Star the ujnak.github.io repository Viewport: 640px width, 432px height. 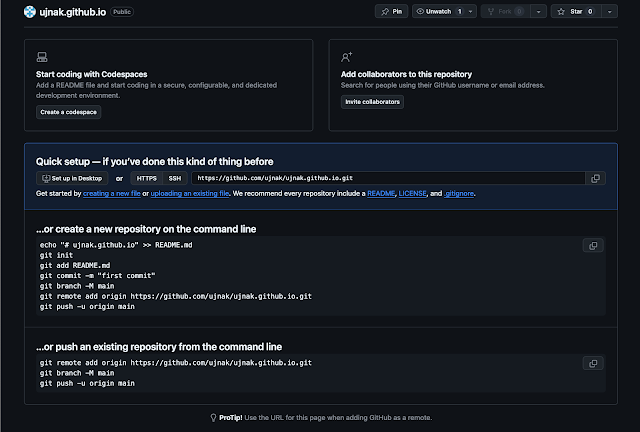(579, 12)
